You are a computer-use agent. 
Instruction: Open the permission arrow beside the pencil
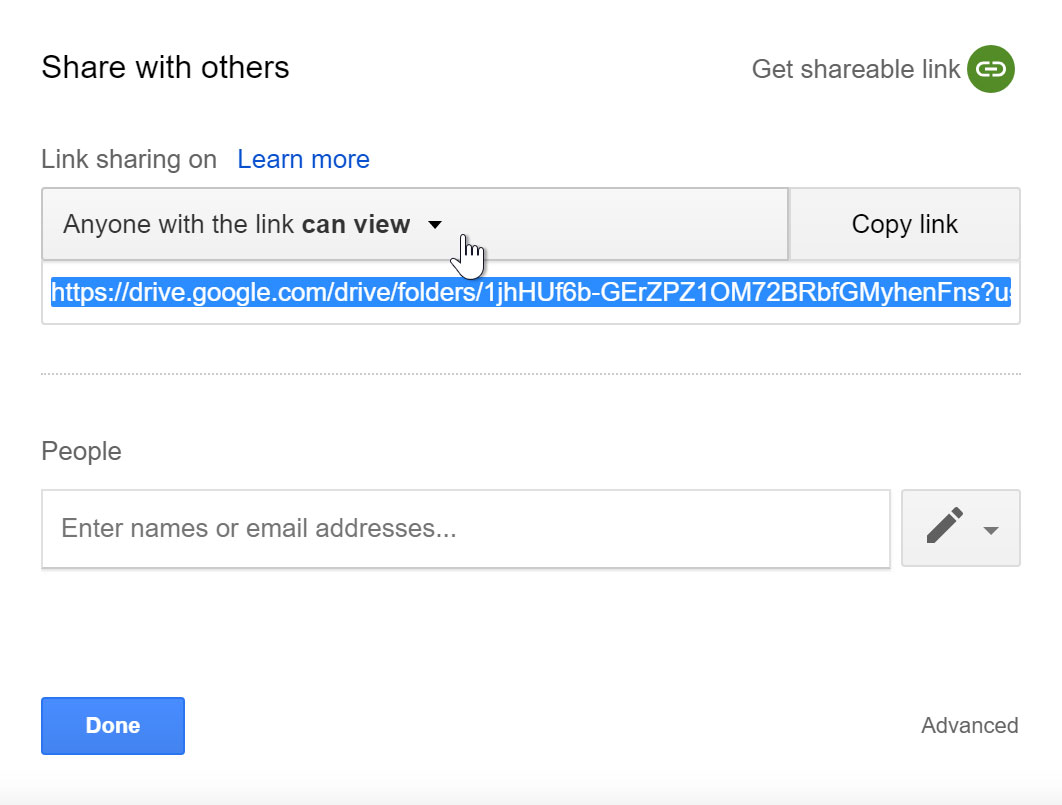[991, 530]
